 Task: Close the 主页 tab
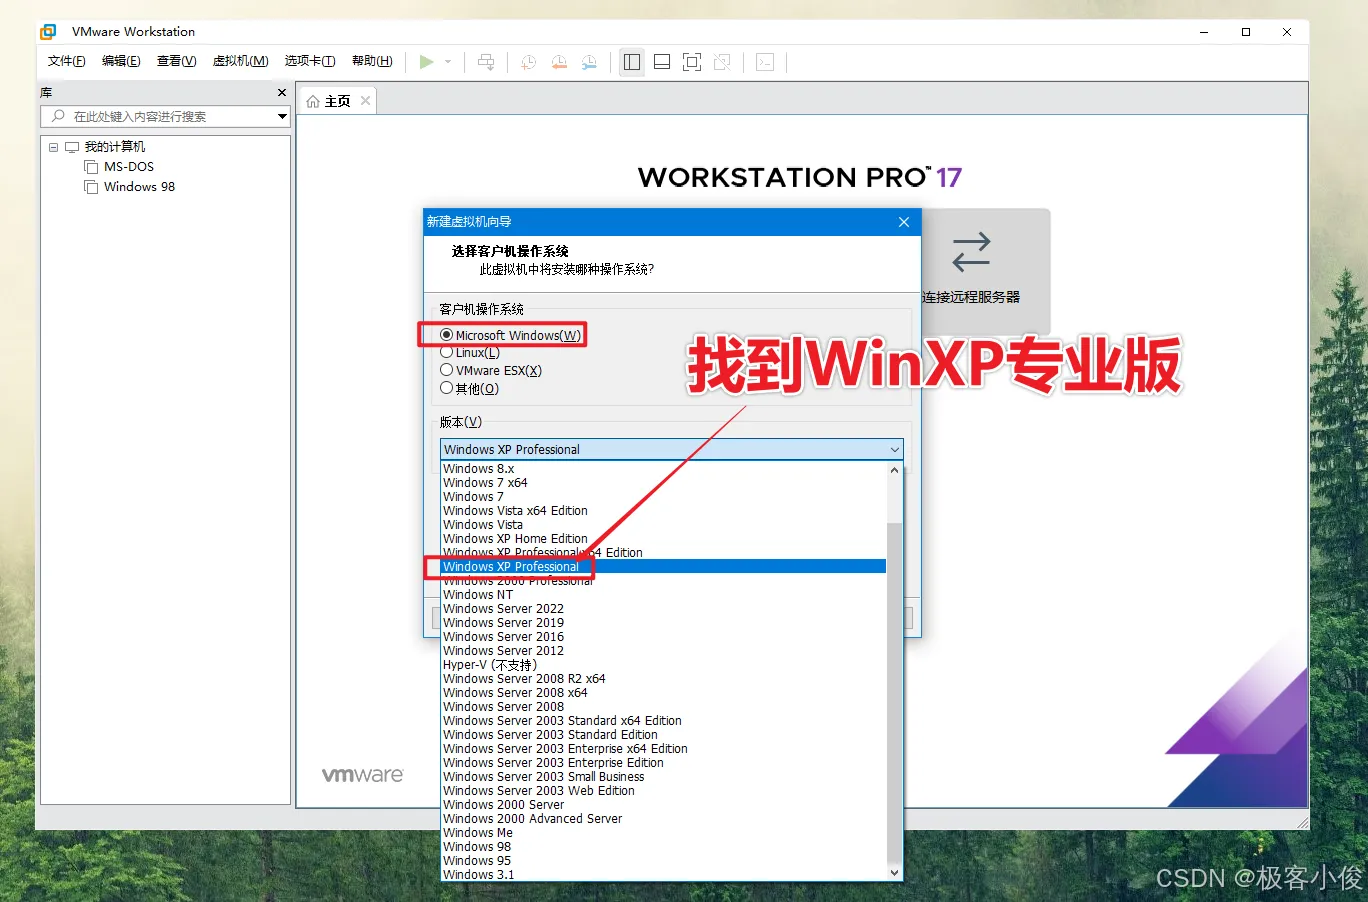click(x=366, y=101)
